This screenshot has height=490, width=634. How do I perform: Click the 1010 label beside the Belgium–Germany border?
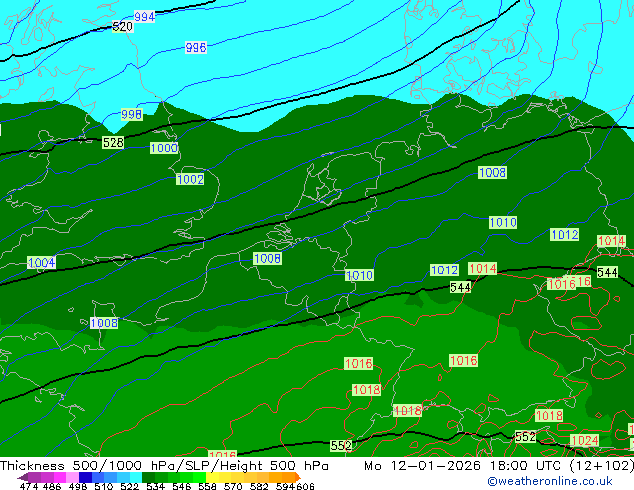click(x=359, y=275)
